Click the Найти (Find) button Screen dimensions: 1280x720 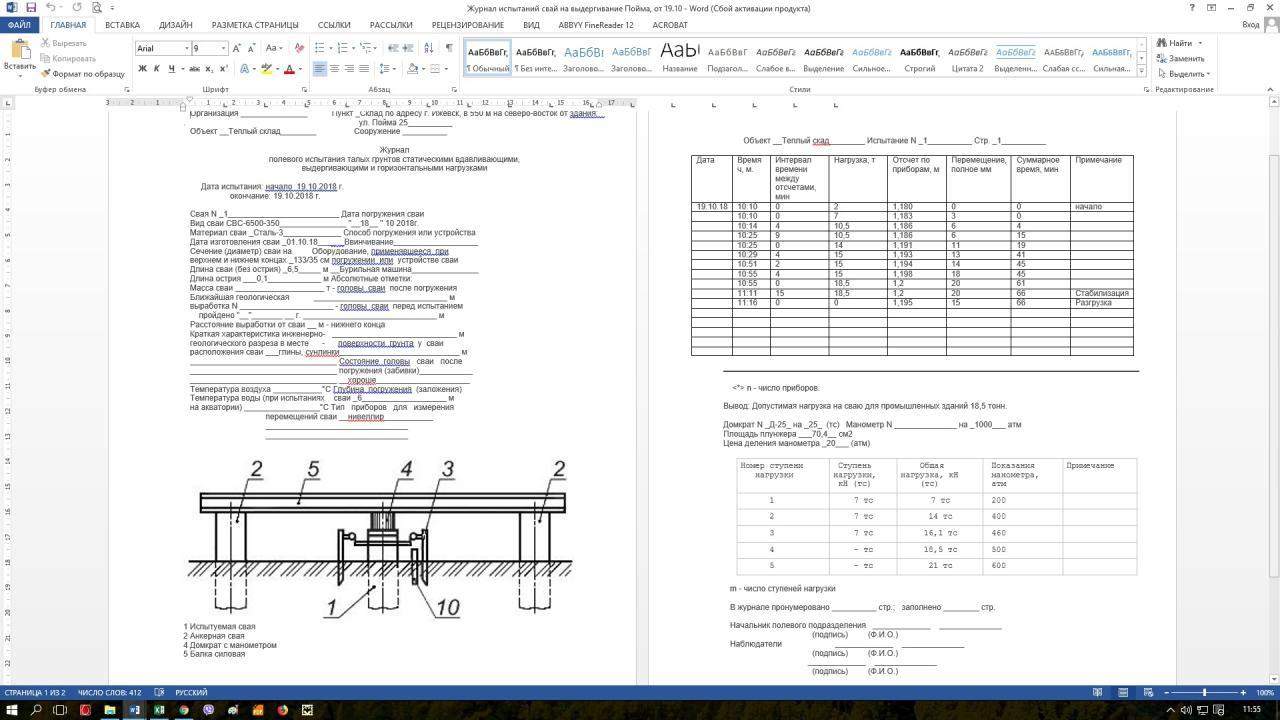(x=1178, y=43)
